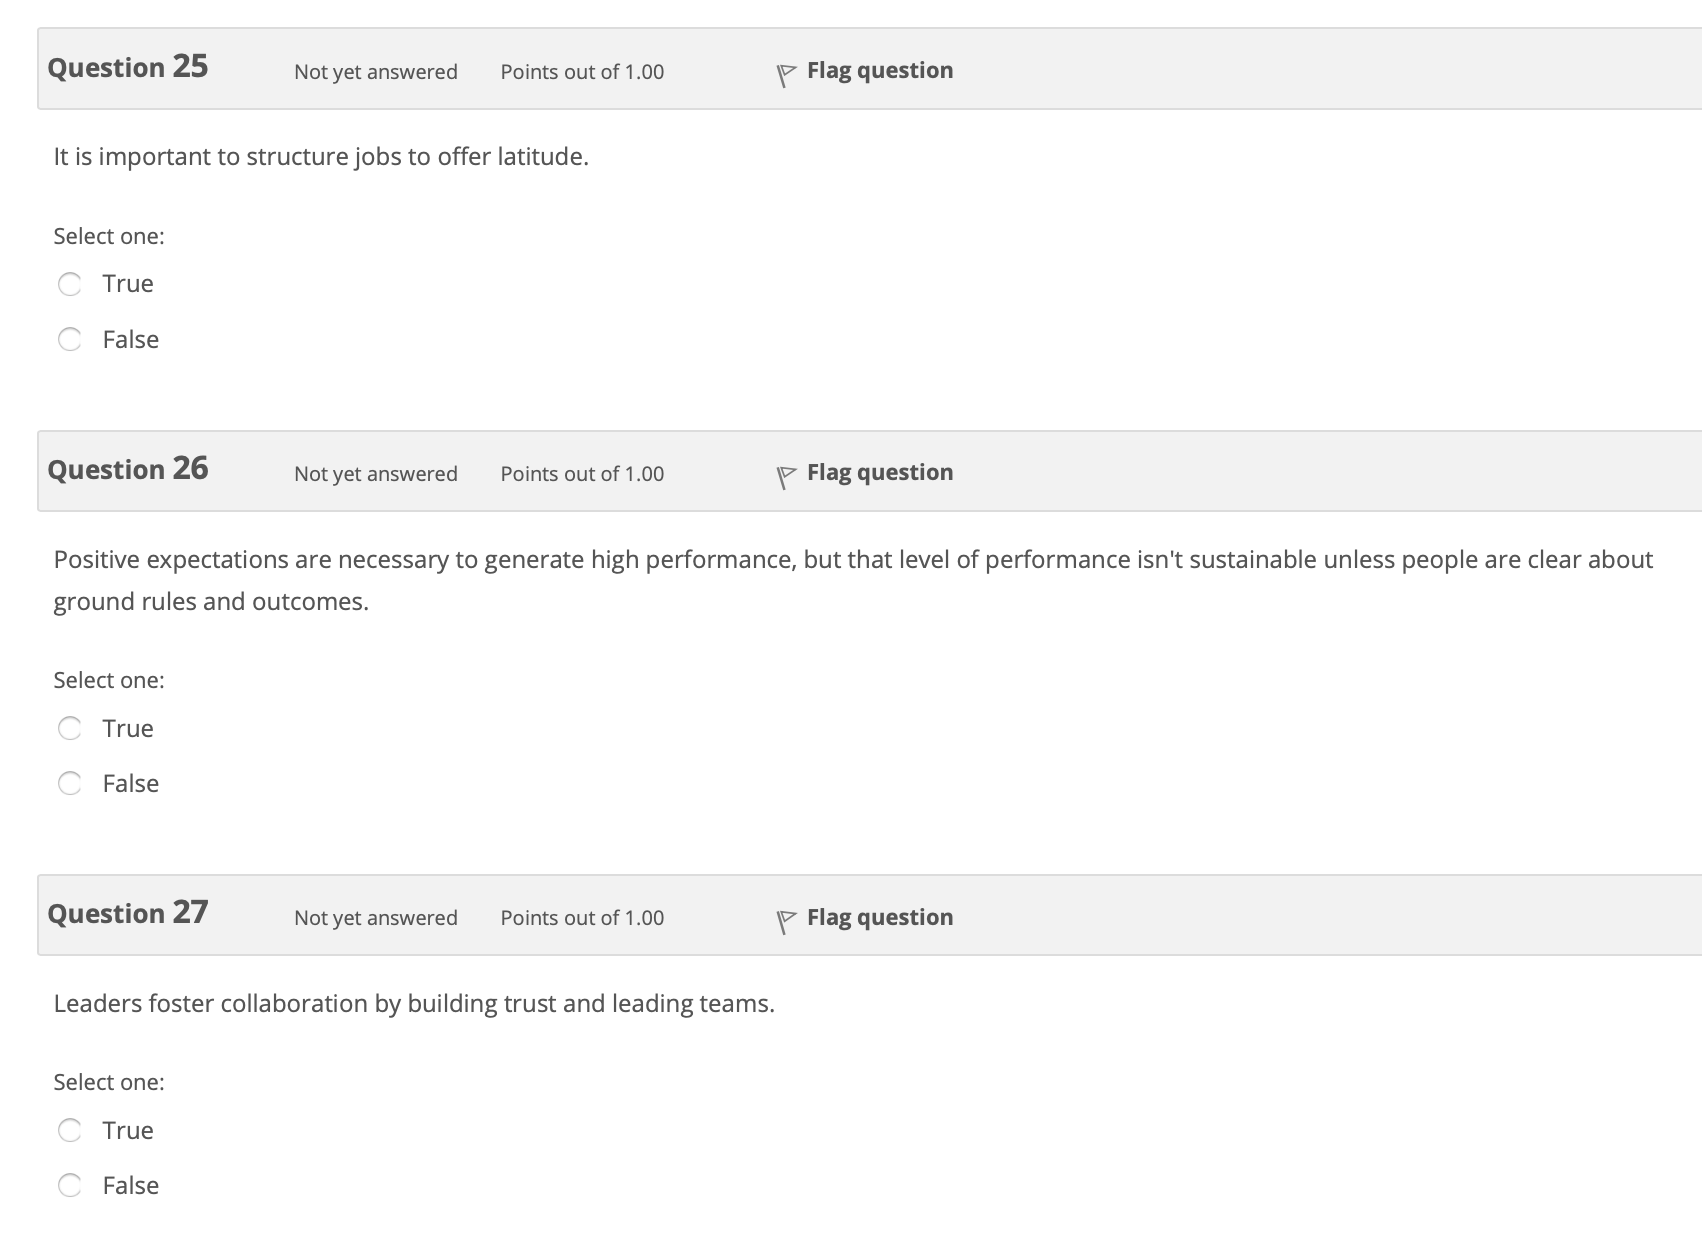Click the True label under Question 27
The height and width of the screenshot is (1244, 1702).
pyautogui.click(x=128, y=1130)
